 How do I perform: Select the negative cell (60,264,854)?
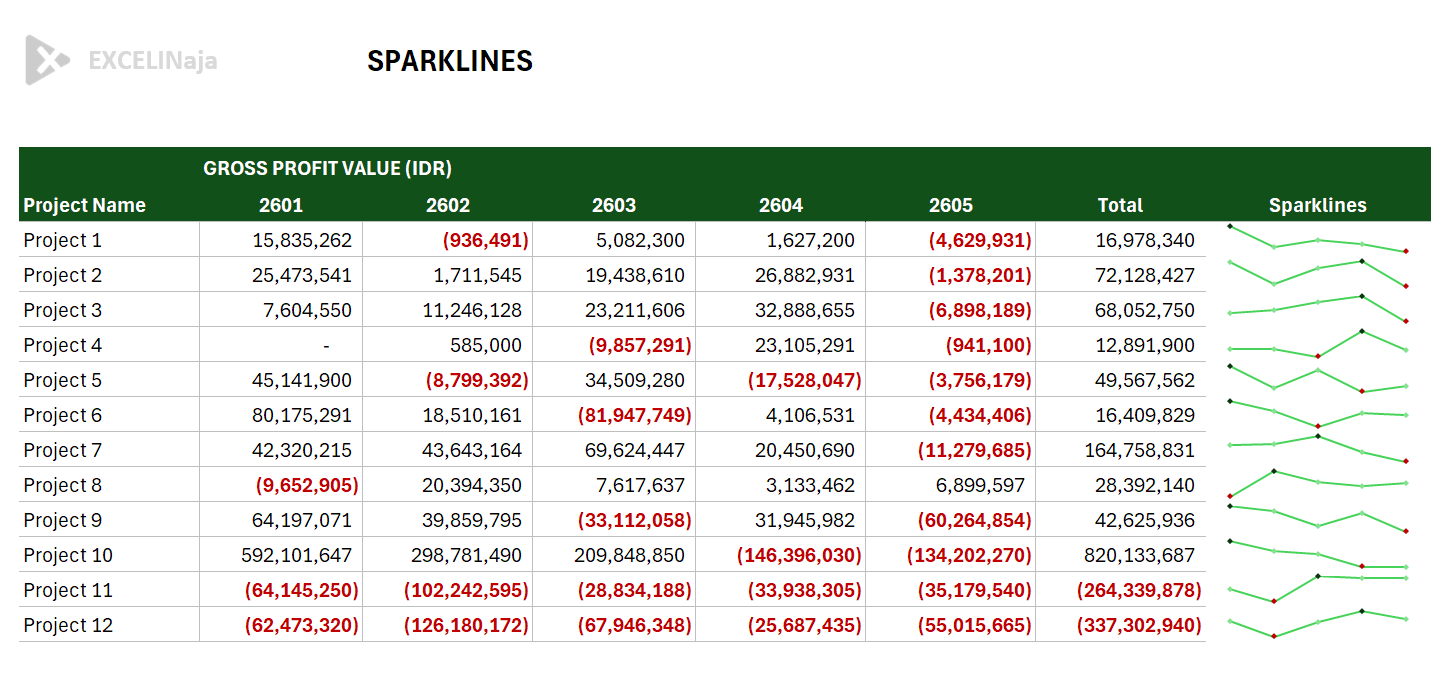click(x=951, y=520)
